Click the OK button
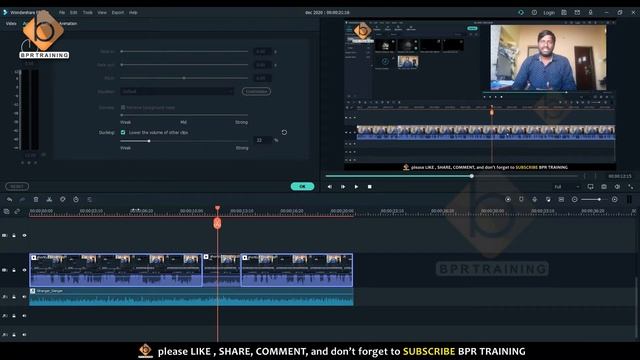Viewport: 640px width, 360px height. (x=302, y=187)
